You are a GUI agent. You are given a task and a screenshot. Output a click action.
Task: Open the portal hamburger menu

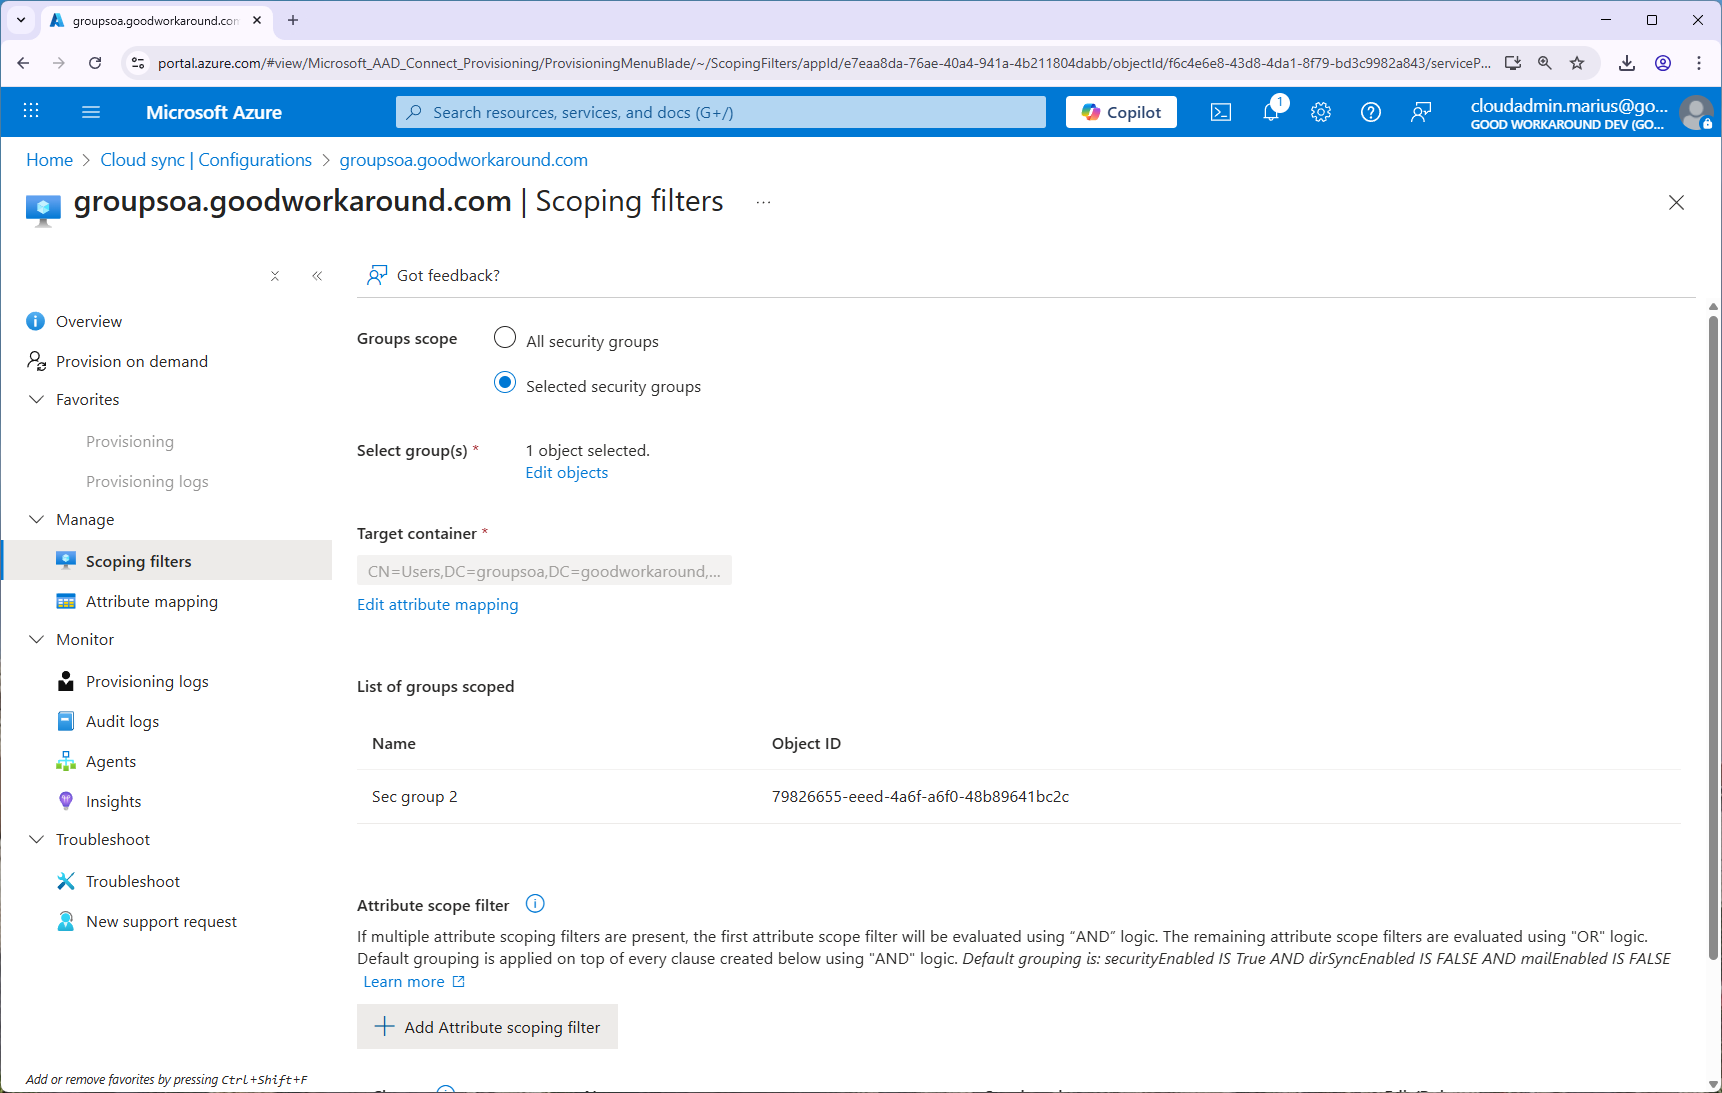pos(91,113)
